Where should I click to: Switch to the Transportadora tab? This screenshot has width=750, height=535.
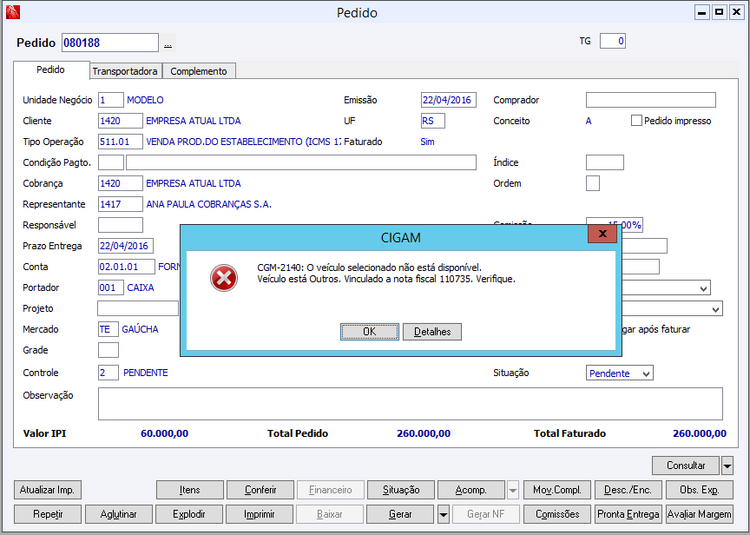click(x=125, y=71)
